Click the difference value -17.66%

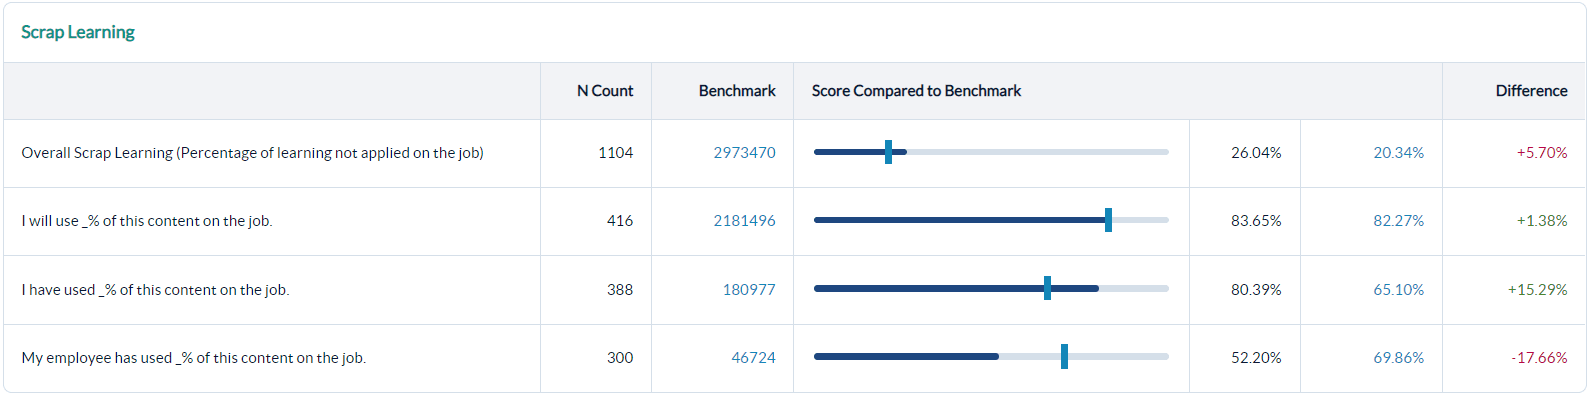[x=1539, y=358]
